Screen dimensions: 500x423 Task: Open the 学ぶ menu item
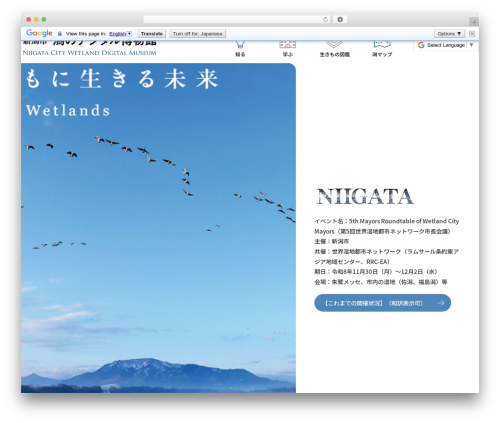click(x=288, y=48)
